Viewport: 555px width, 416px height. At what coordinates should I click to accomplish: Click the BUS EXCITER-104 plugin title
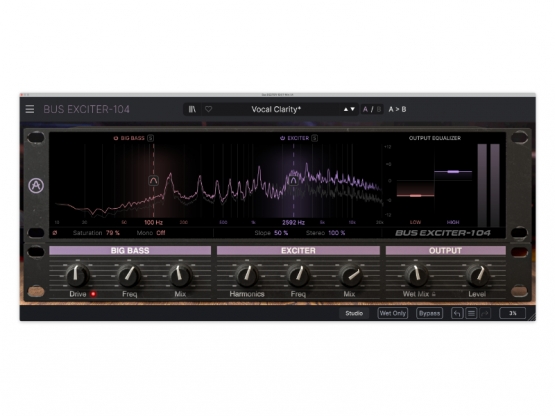86,109
